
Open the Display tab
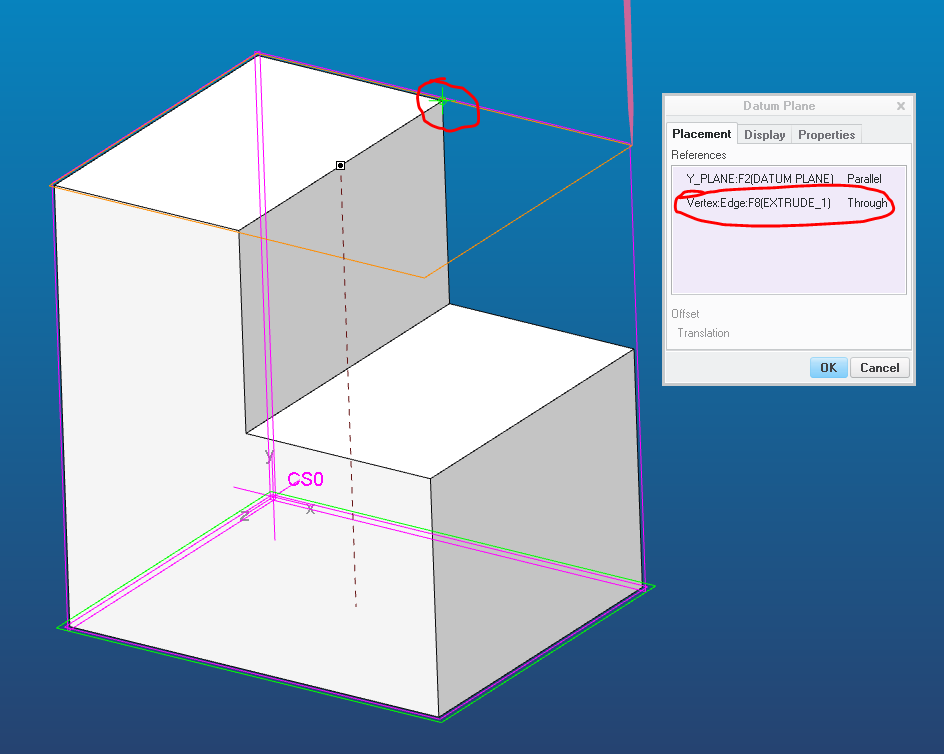[764, 135]
